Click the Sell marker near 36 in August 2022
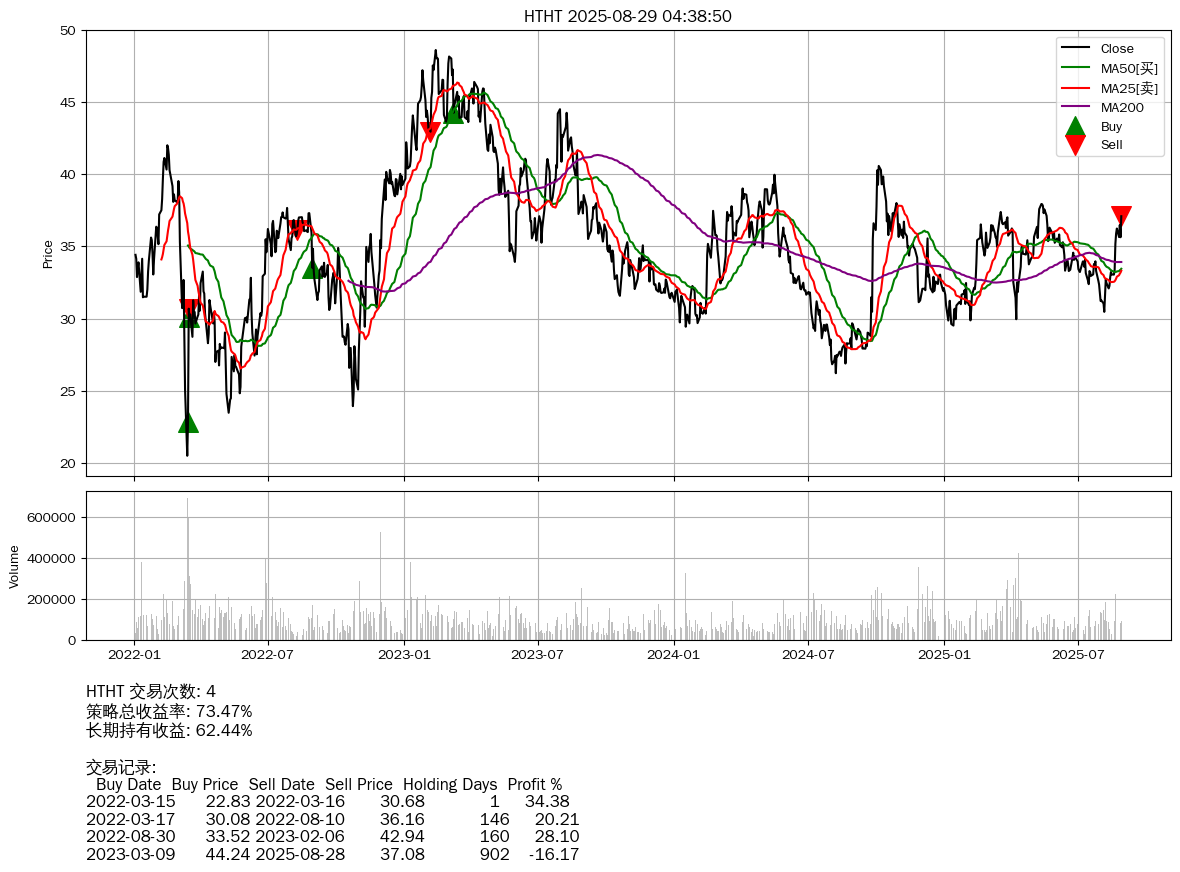This screenshot has width=1180, height=872. 298,230
